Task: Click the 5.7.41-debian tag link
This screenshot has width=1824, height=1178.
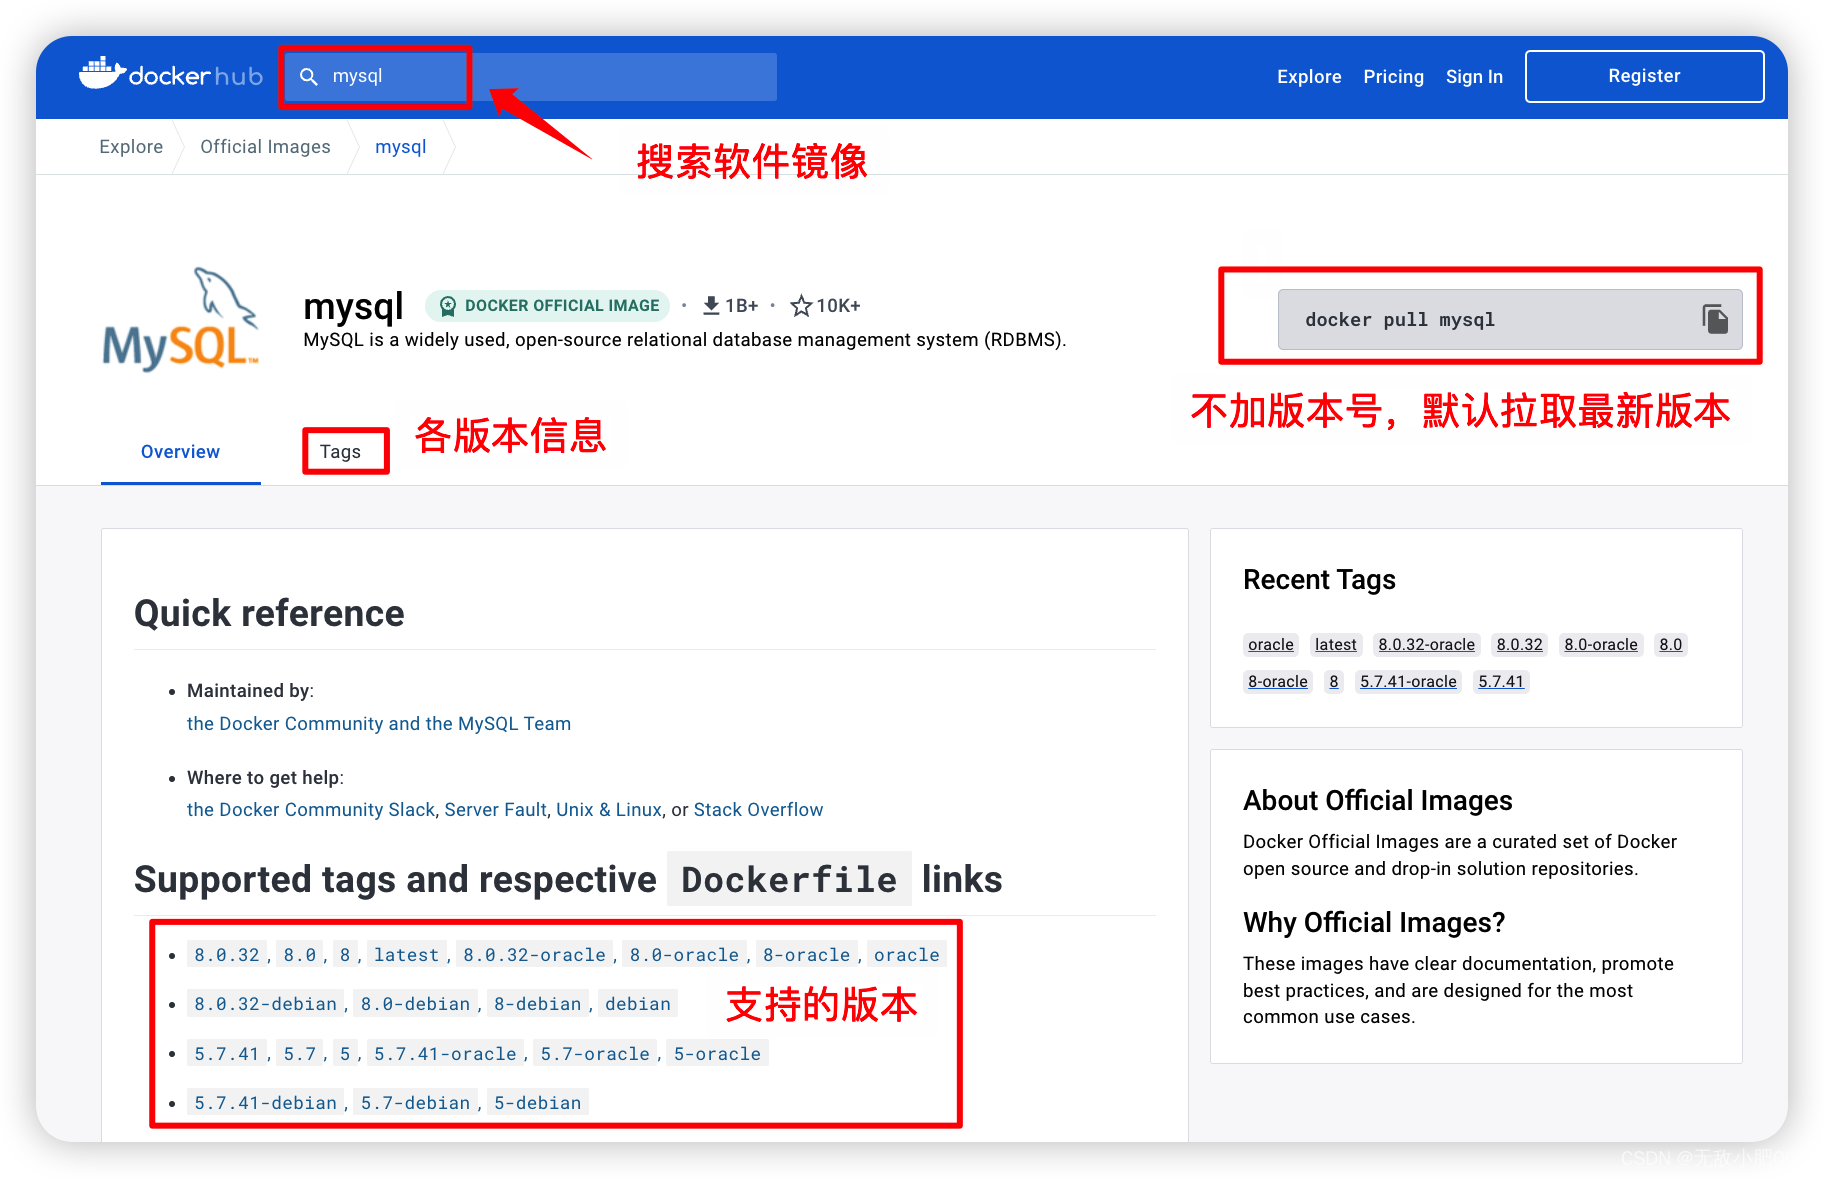Action: [x=265, y=1103]
